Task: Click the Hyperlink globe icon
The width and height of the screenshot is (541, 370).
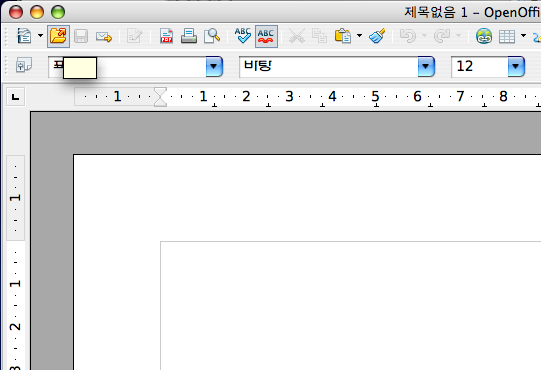Action: [484, 36]
